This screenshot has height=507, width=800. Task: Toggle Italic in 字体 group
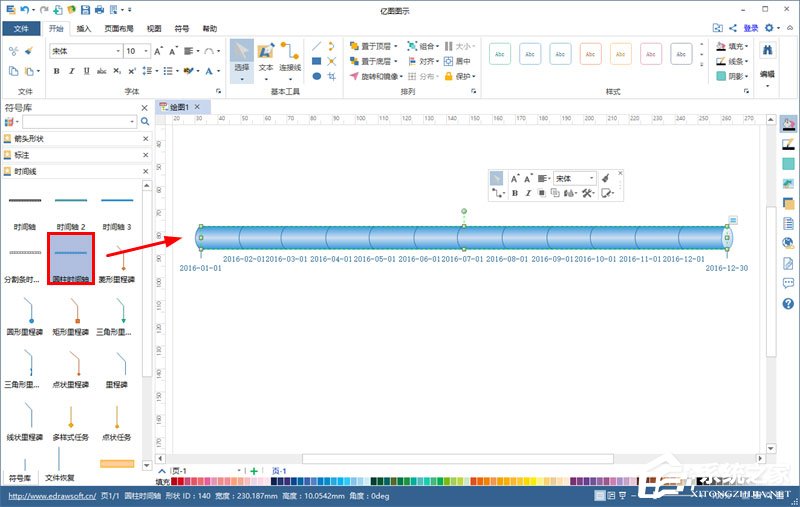[71, 71]
